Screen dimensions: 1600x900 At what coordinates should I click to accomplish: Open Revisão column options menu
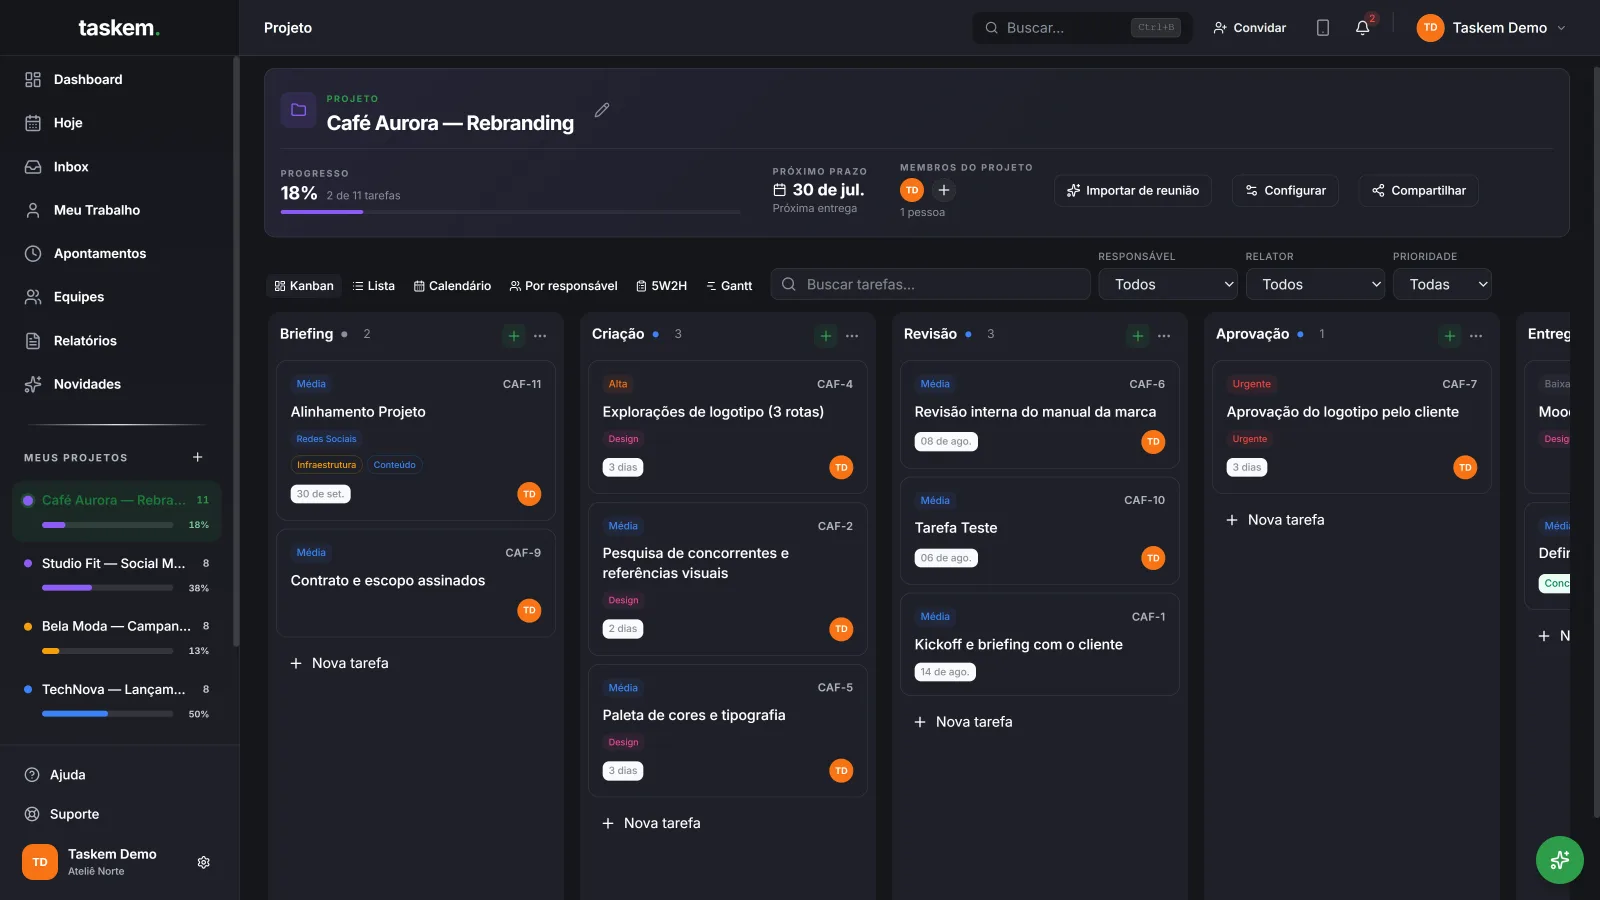click(x=1164, y=336)
